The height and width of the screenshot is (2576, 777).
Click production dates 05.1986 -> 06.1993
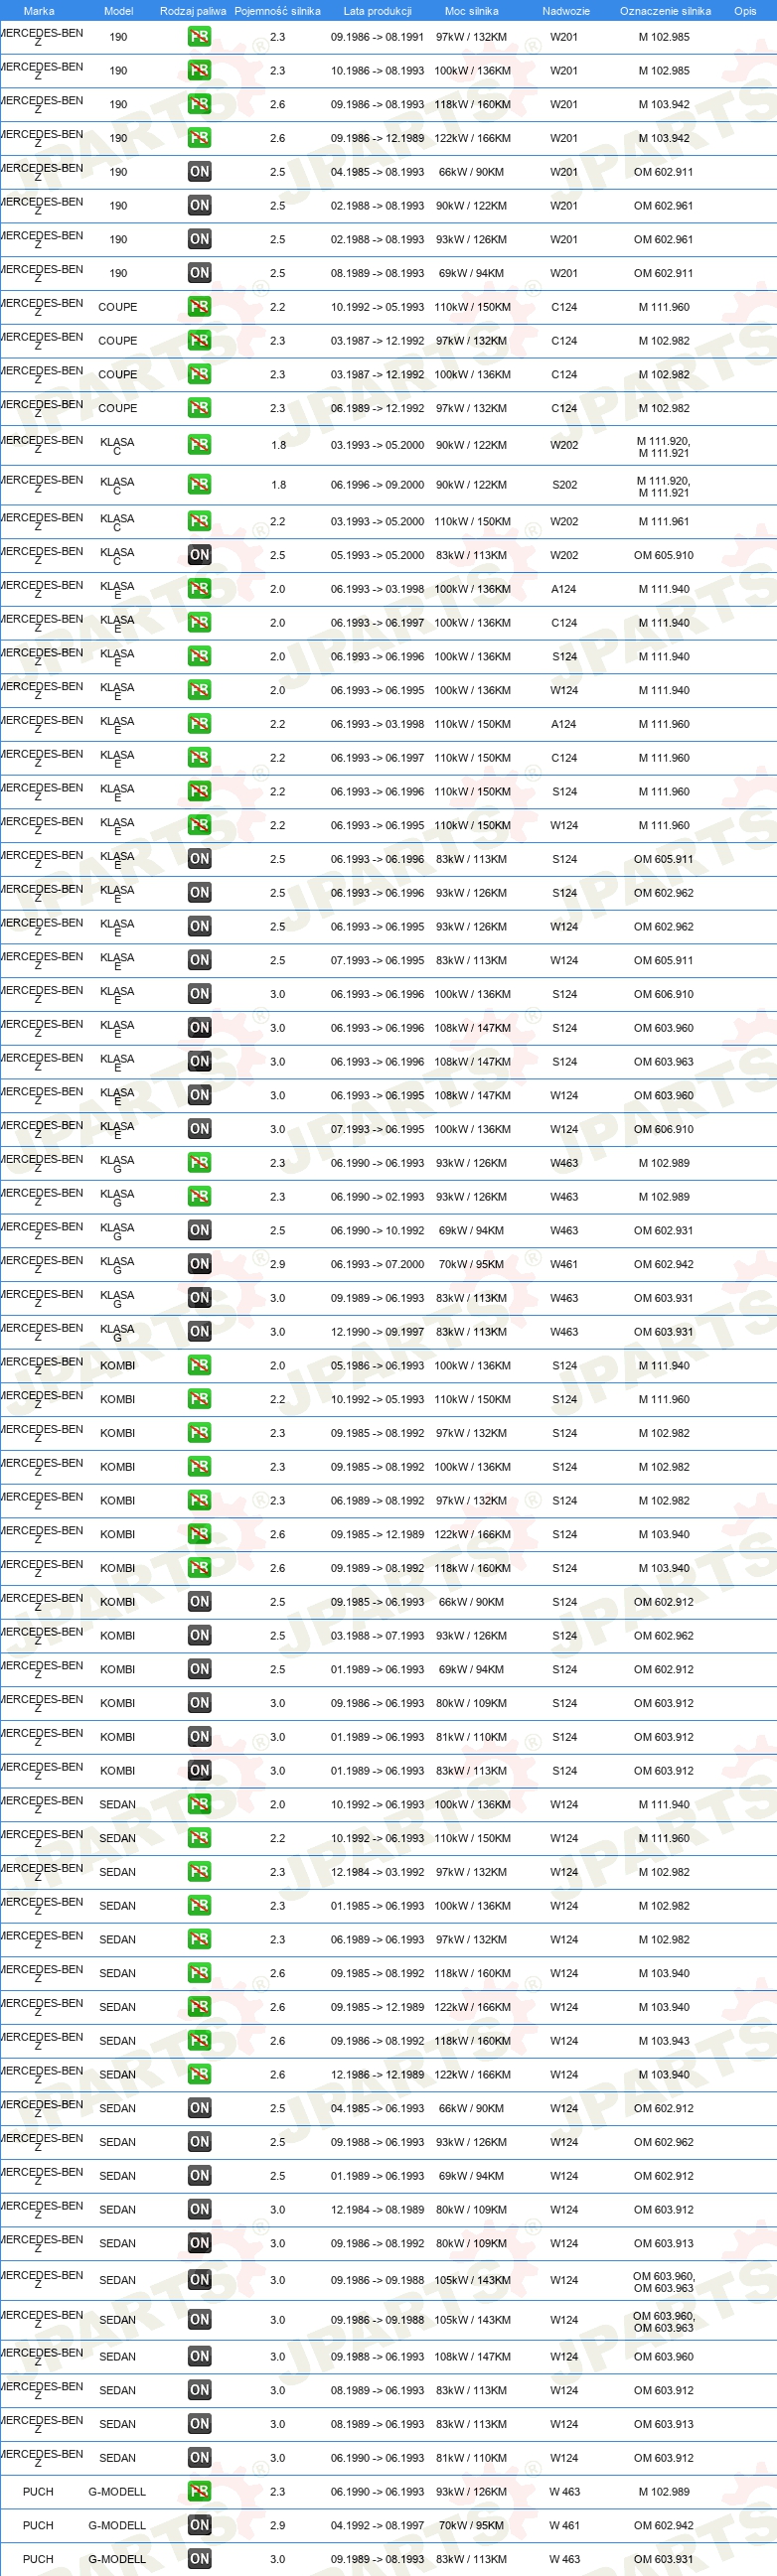coord(377,1366)
